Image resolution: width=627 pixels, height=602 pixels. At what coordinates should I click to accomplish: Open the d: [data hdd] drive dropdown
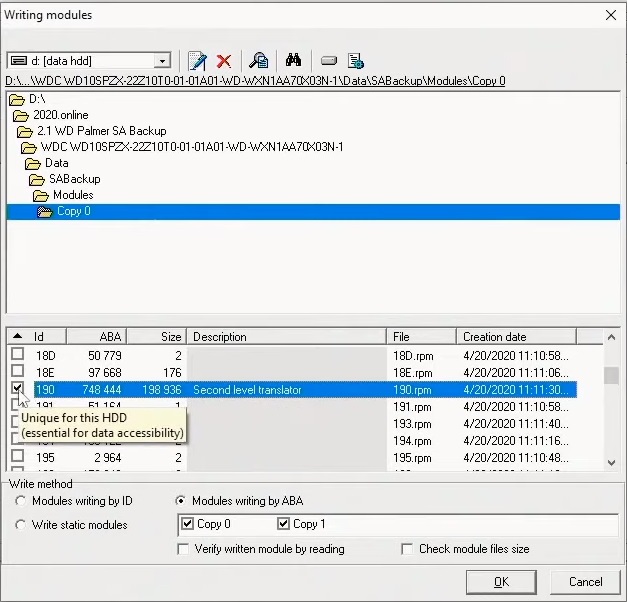click(162, 61)
